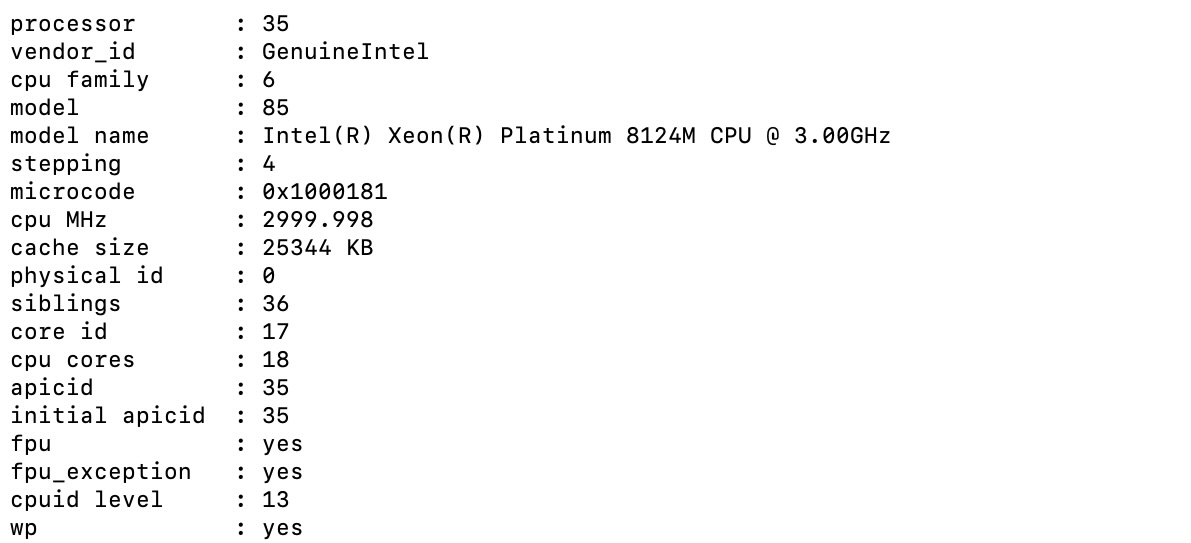Click the 'apicid' label text
Screen dimensions: 1191x543
point(52,387)
